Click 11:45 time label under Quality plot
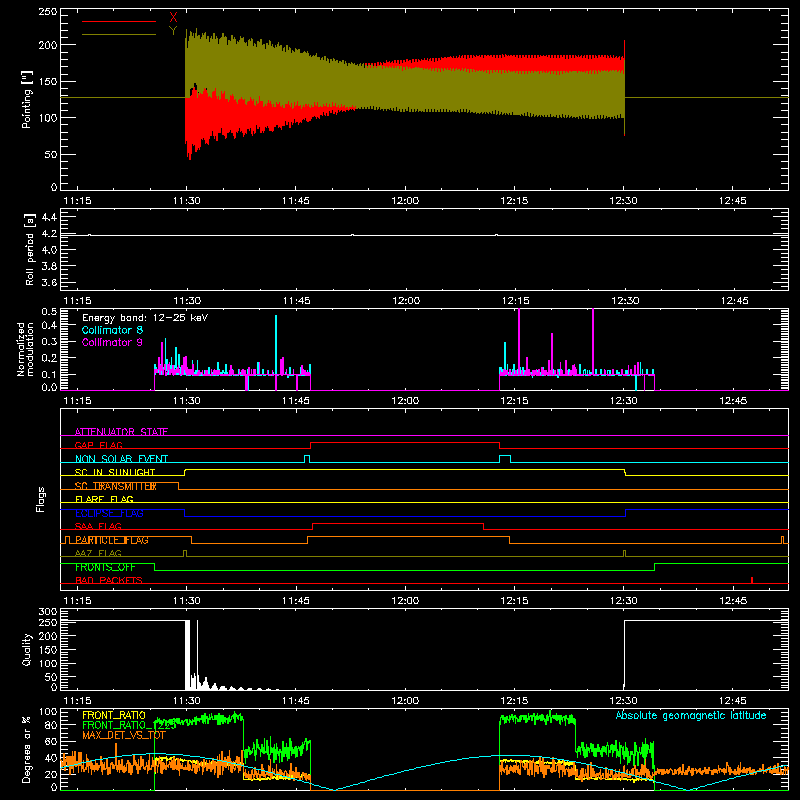Viewport: 800px width, 800px height. (296, 701)
